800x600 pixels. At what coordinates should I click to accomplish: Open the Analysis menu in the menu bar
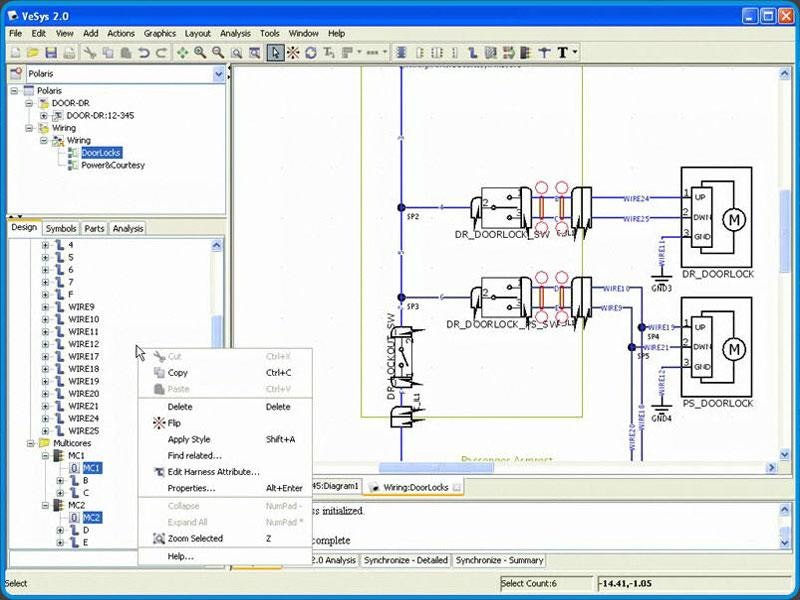235,33
